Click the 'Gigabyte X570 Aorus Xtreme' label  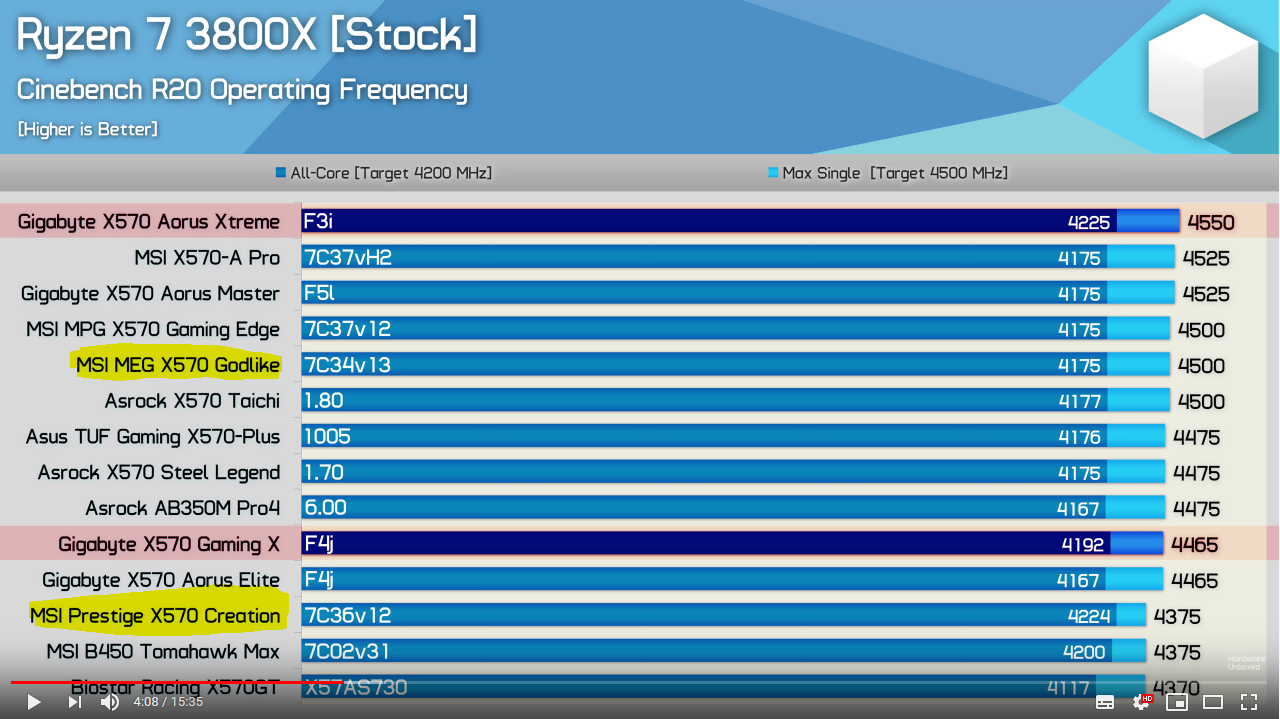[x=149, y=222]
